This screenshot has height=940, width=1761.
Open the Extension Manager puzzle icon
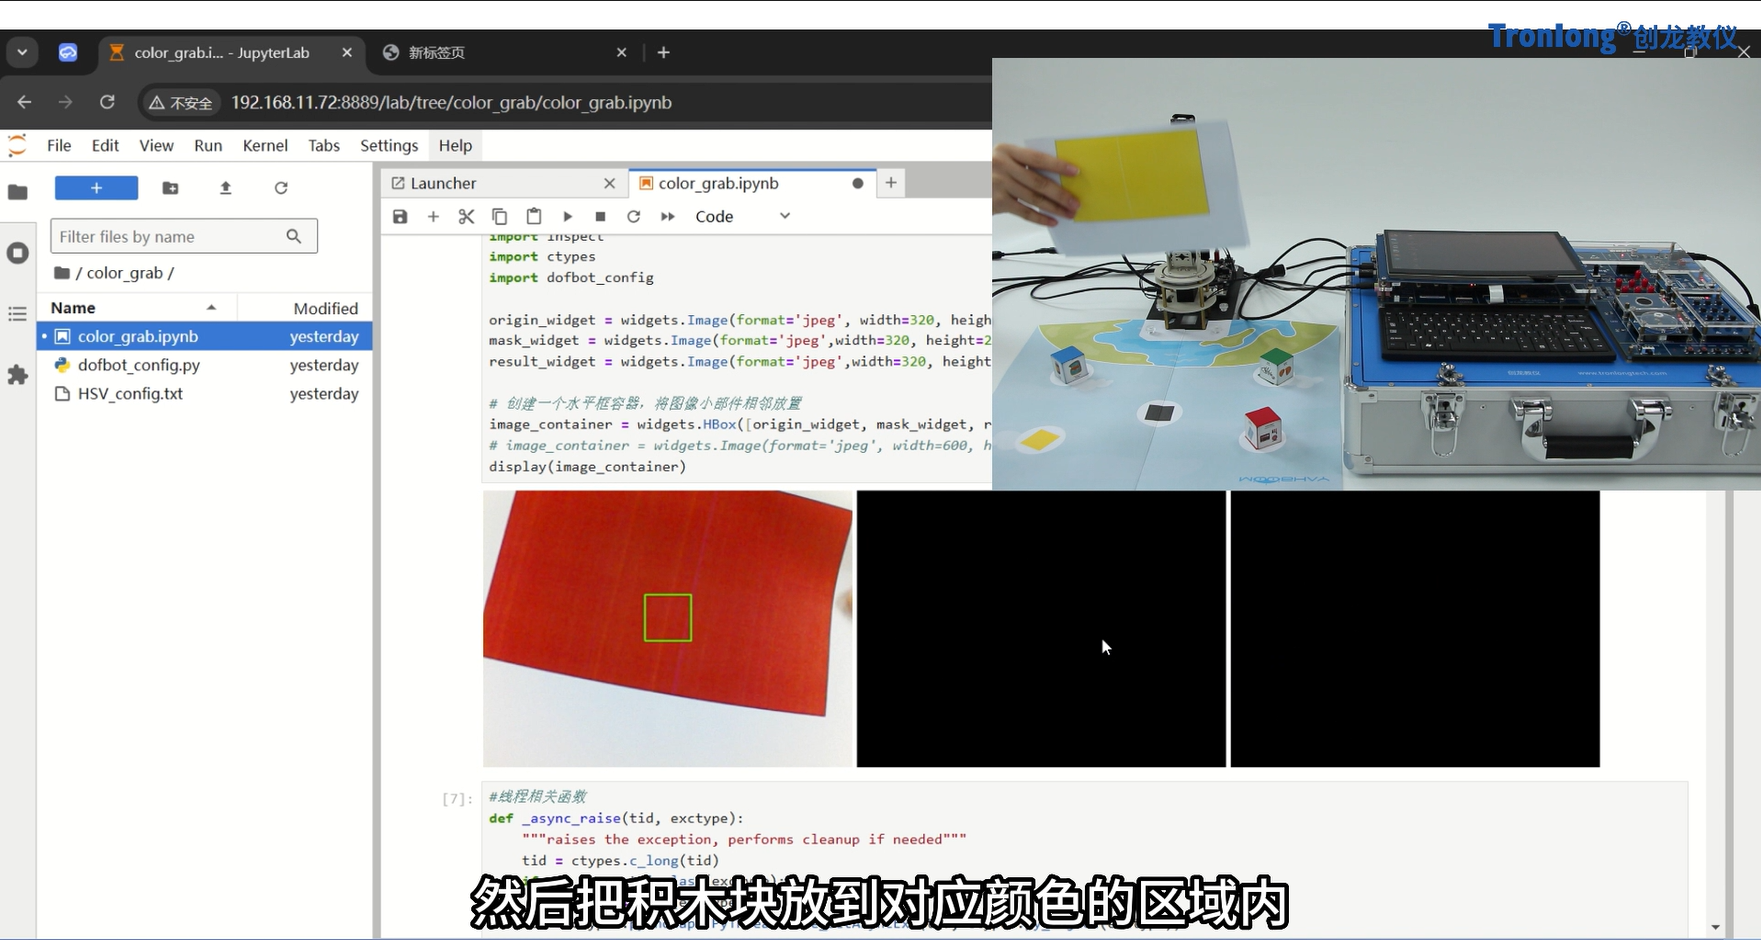(x=18, y=375)
